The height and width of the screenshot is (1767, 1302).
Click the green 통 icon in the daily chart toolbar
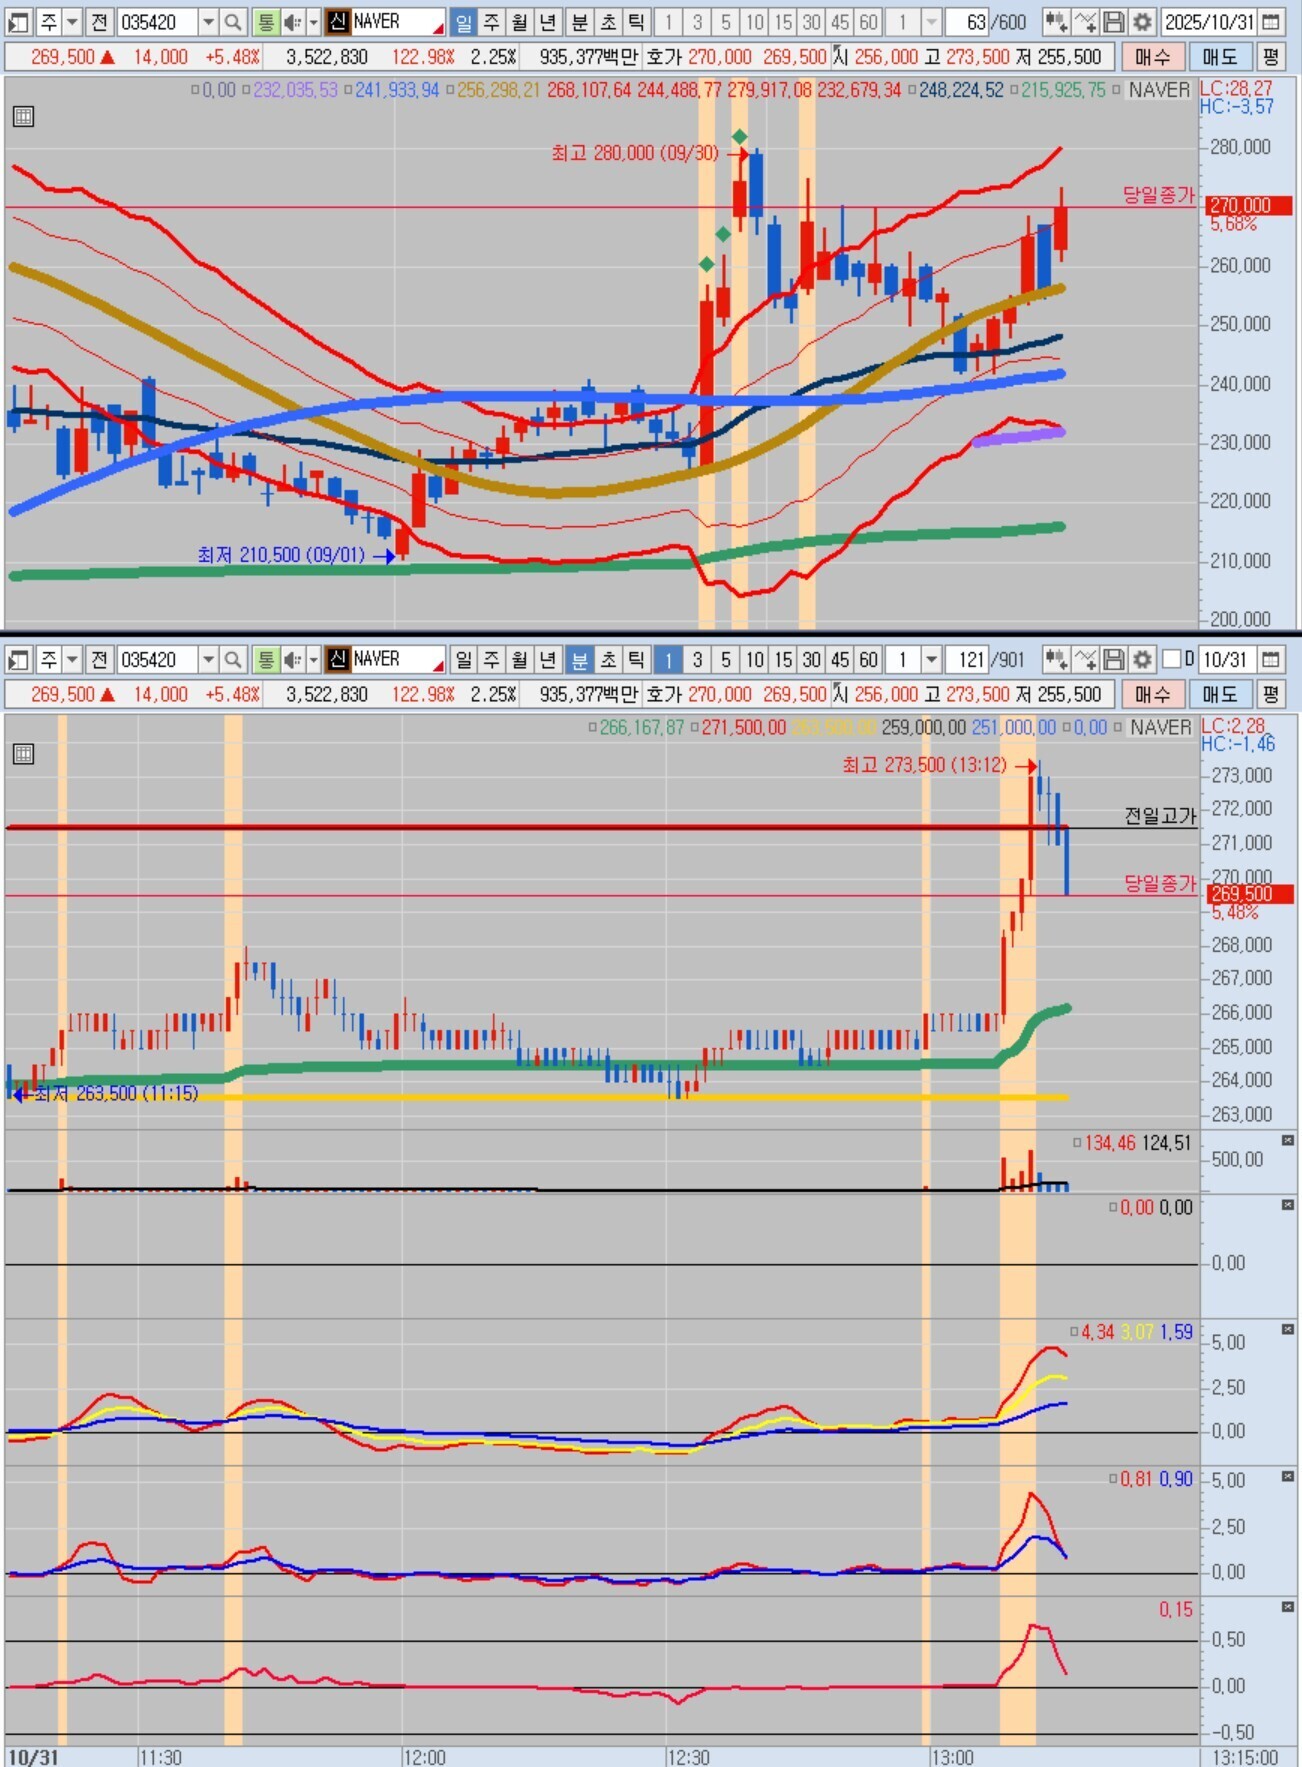tap(265, 22)
